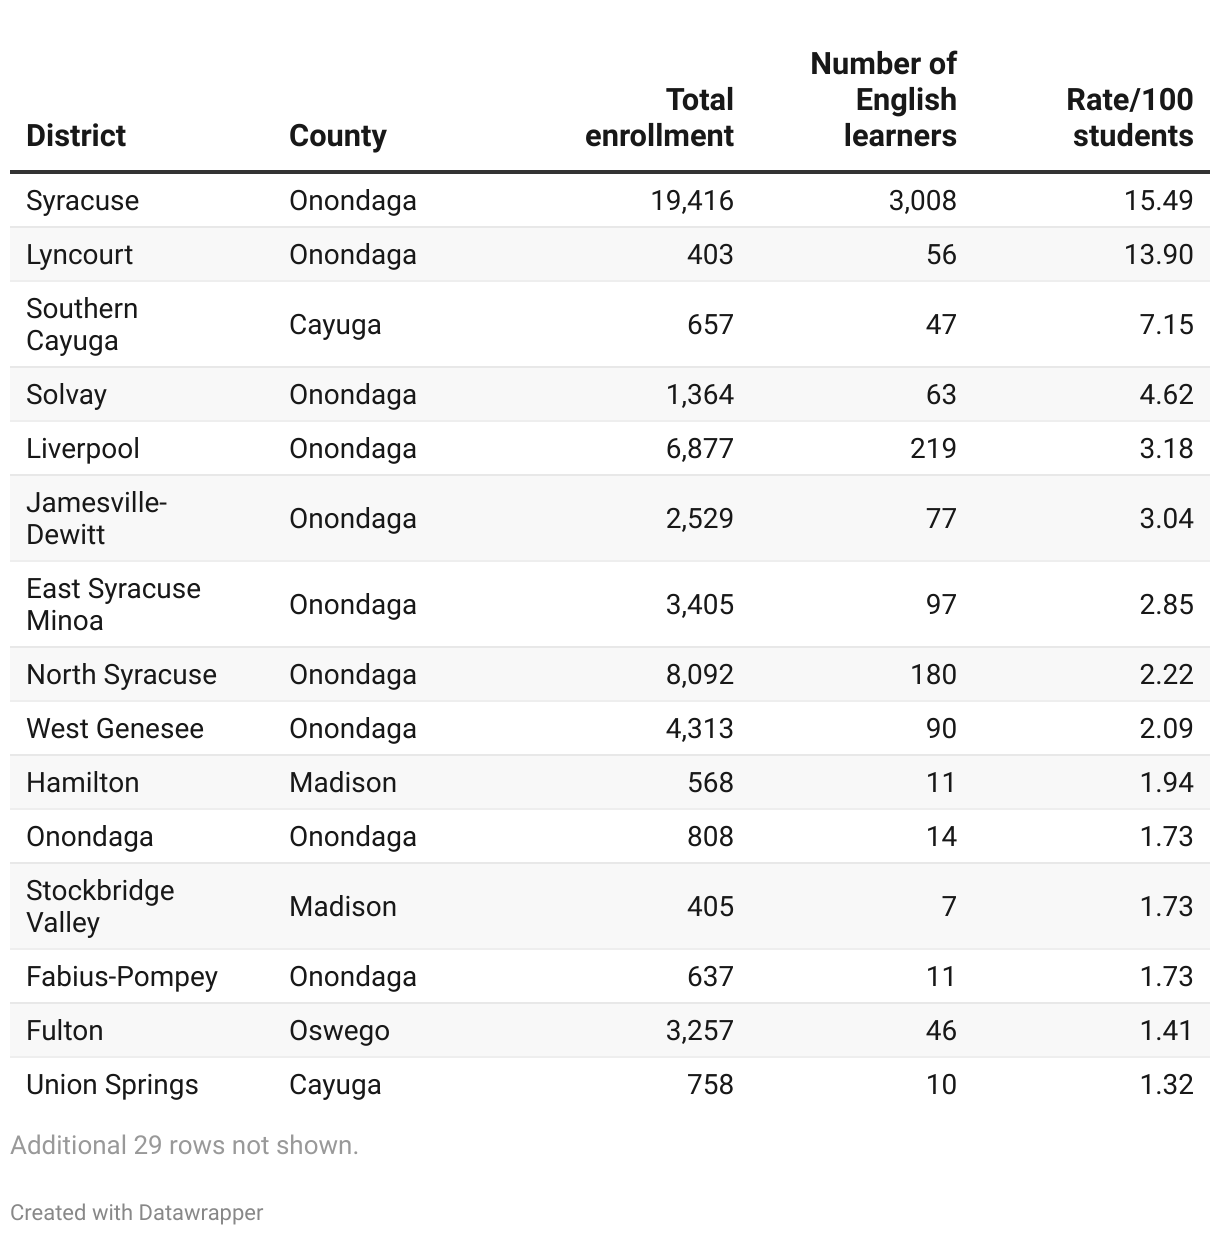Click Total enrollment column header
Screen dimensions: 1220x1236
[x=659, y=117]
